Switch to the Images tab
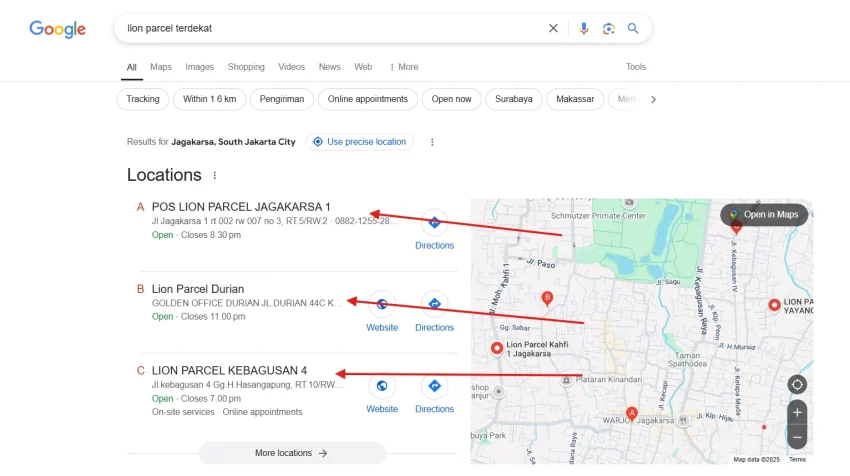This screenshot has height=476, width=850. [x=199, y=67]
